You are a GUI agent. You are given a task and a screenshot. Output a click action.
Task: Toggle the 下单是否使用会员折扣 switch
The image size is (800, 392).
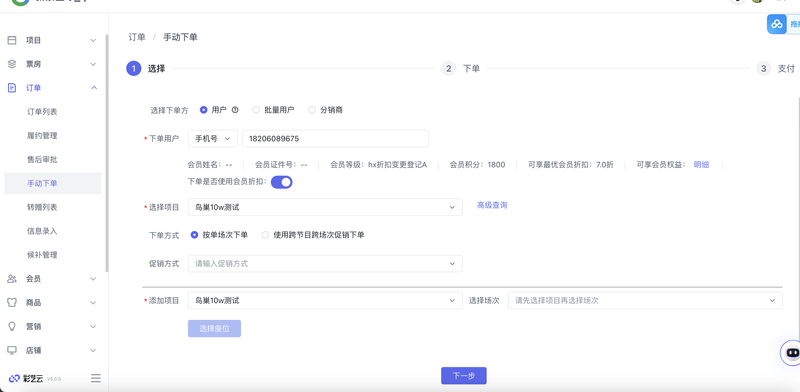point(282,182)
